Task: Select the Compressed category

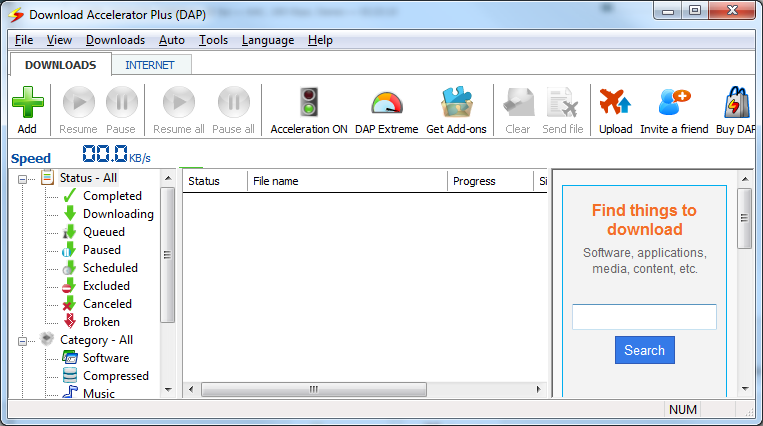Action: (x=116, y=376)
